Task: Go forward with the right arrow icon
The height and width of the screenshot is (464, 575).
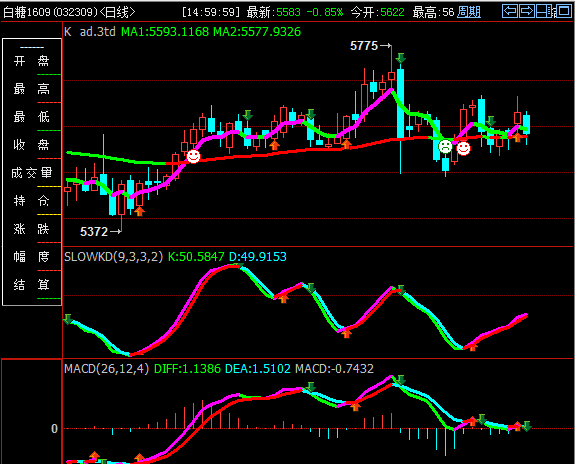Action: pos(527,11)
